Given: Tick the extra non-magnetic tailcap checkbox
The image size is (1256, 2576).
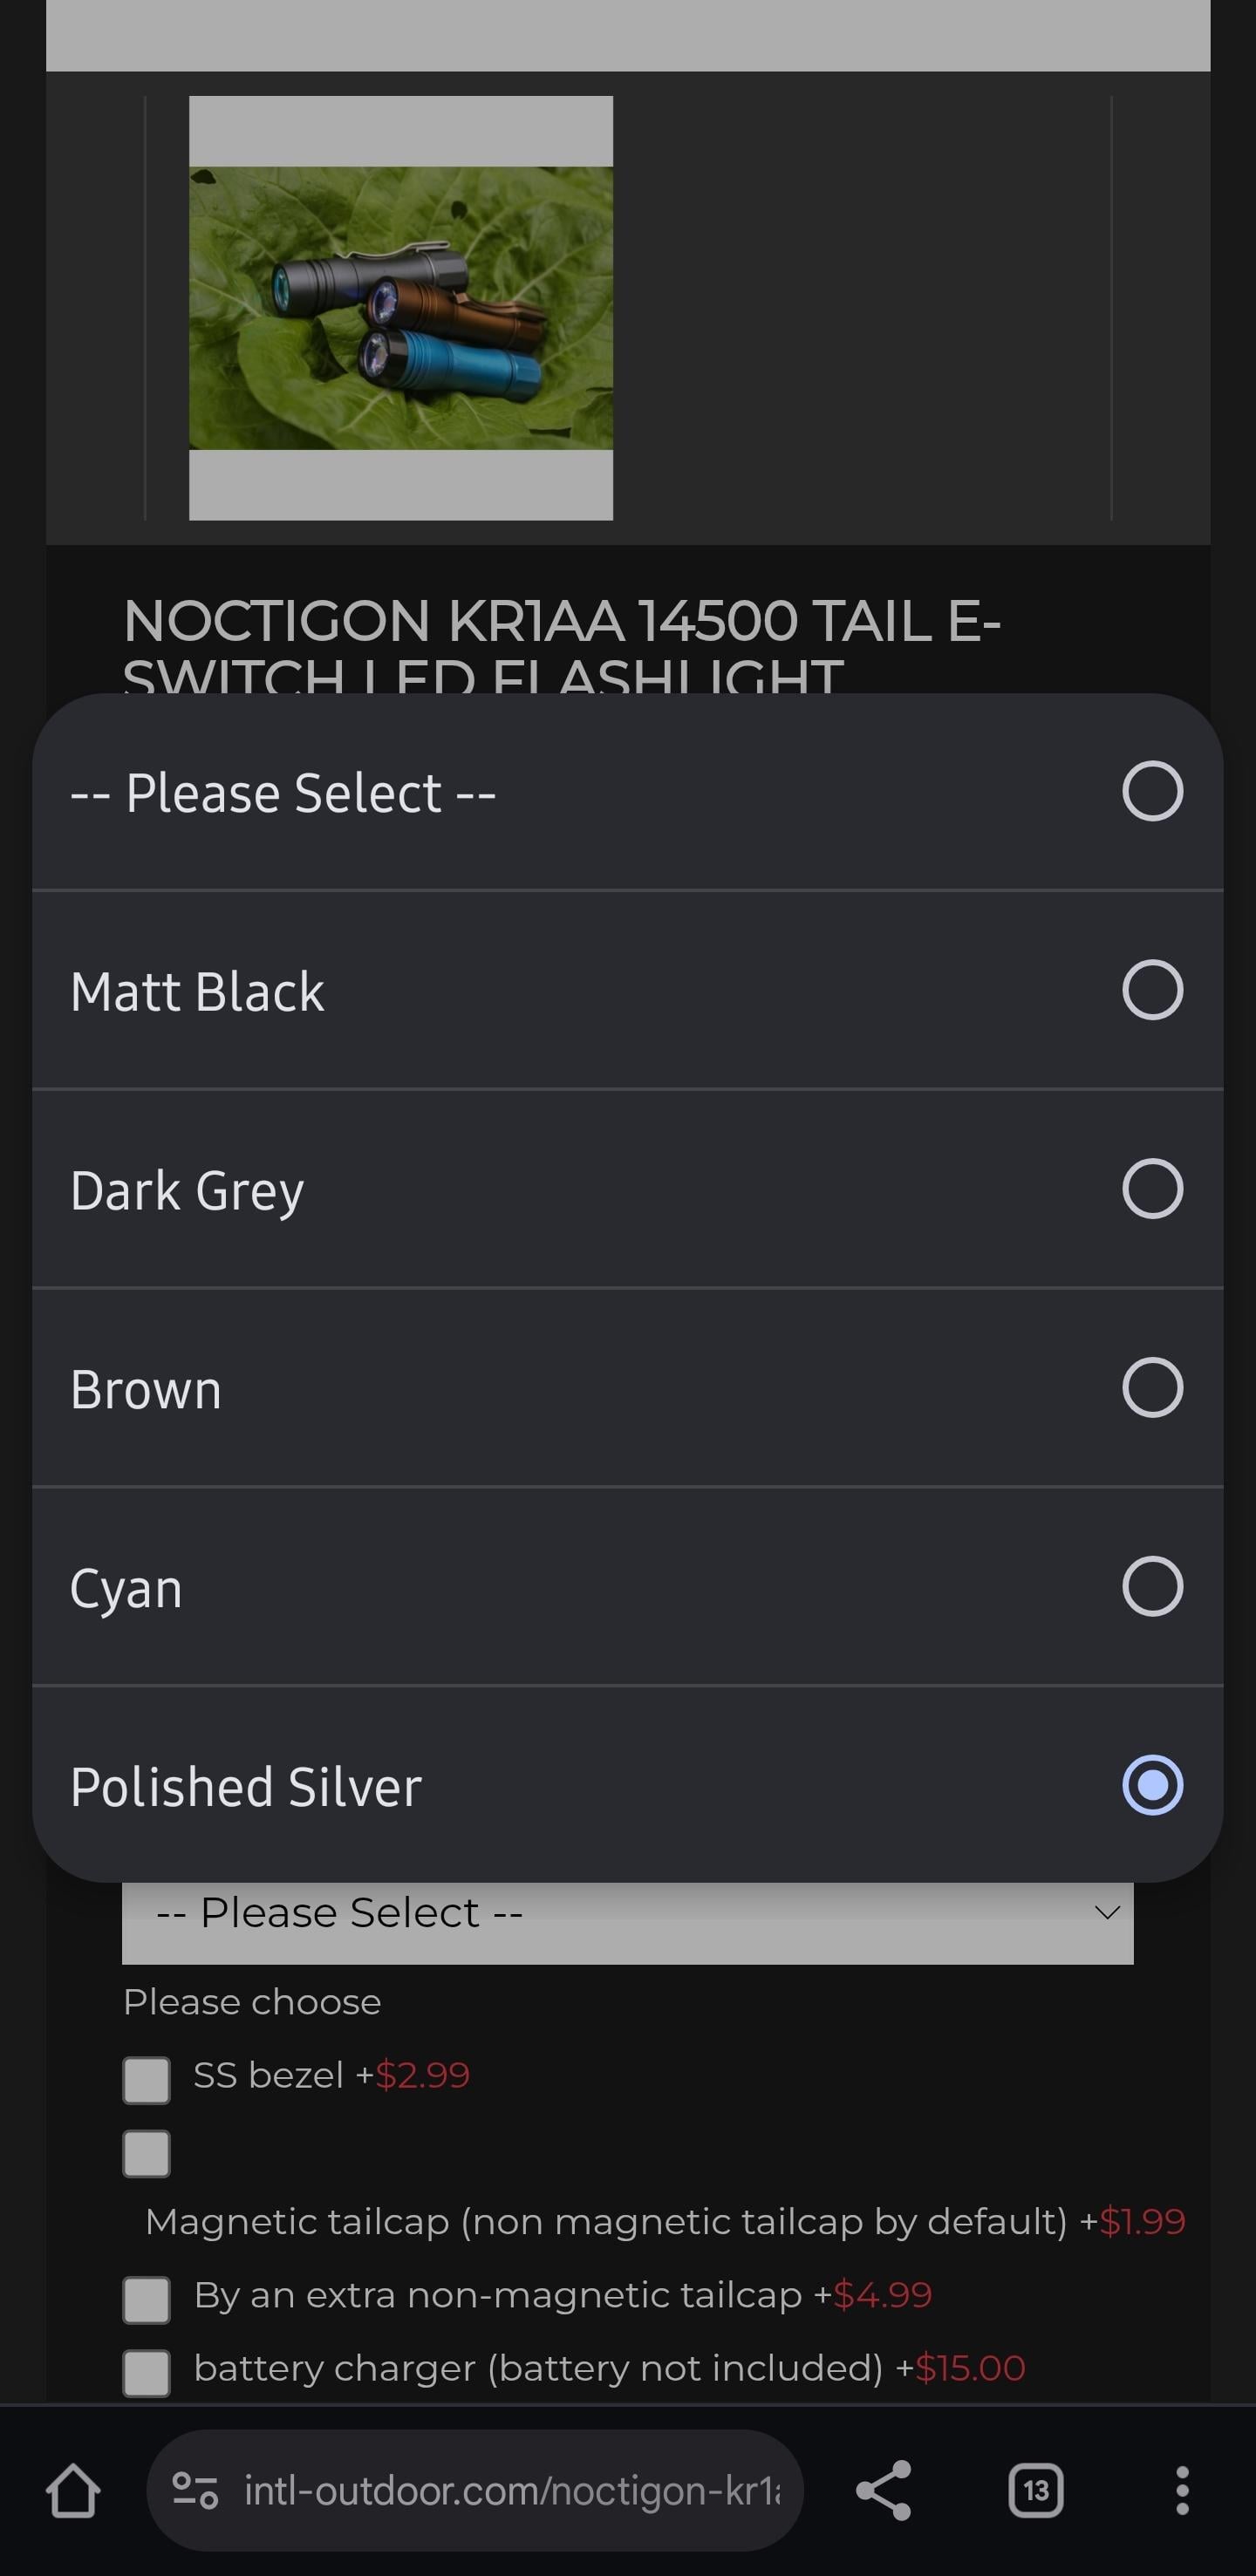Looking at the screenshot, I should (x=146, y=2299).
